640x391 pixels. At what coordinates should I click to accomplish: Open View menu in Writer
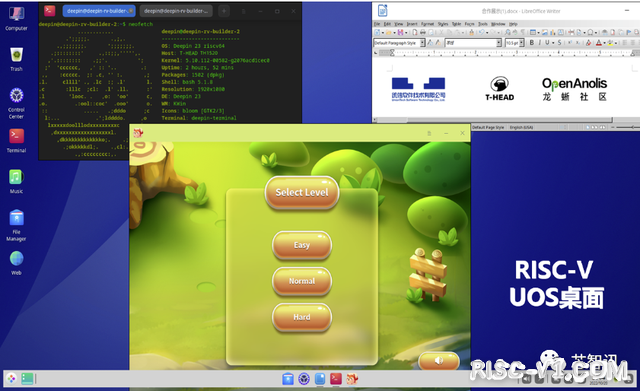pyautogui.click(x=399, y=24)
